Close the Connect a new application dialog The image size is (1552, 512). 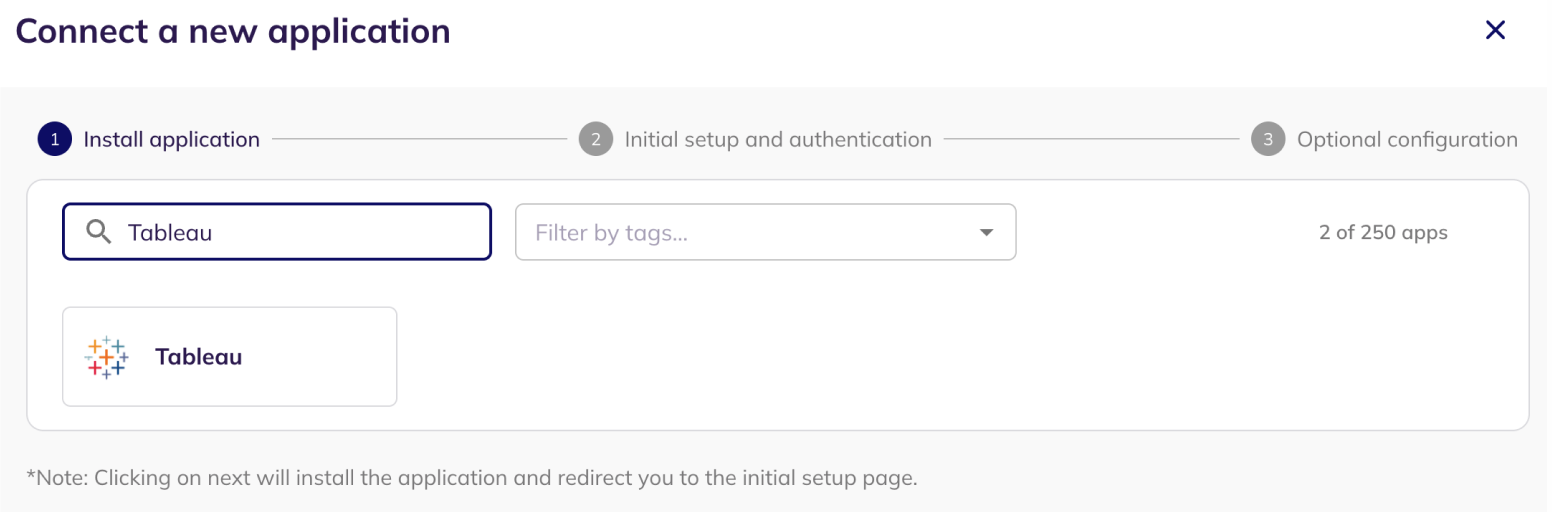tap(1495, 30)
